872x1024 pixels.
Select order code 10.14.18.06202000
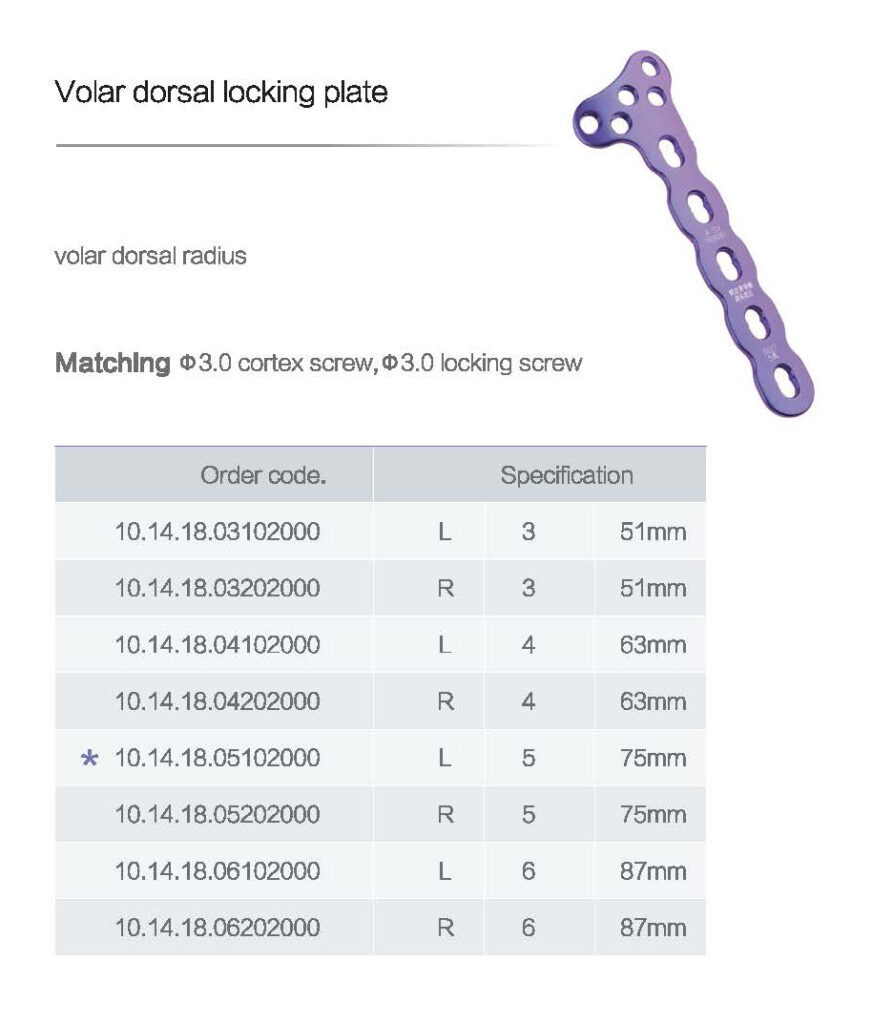click(x=218, y=927)
